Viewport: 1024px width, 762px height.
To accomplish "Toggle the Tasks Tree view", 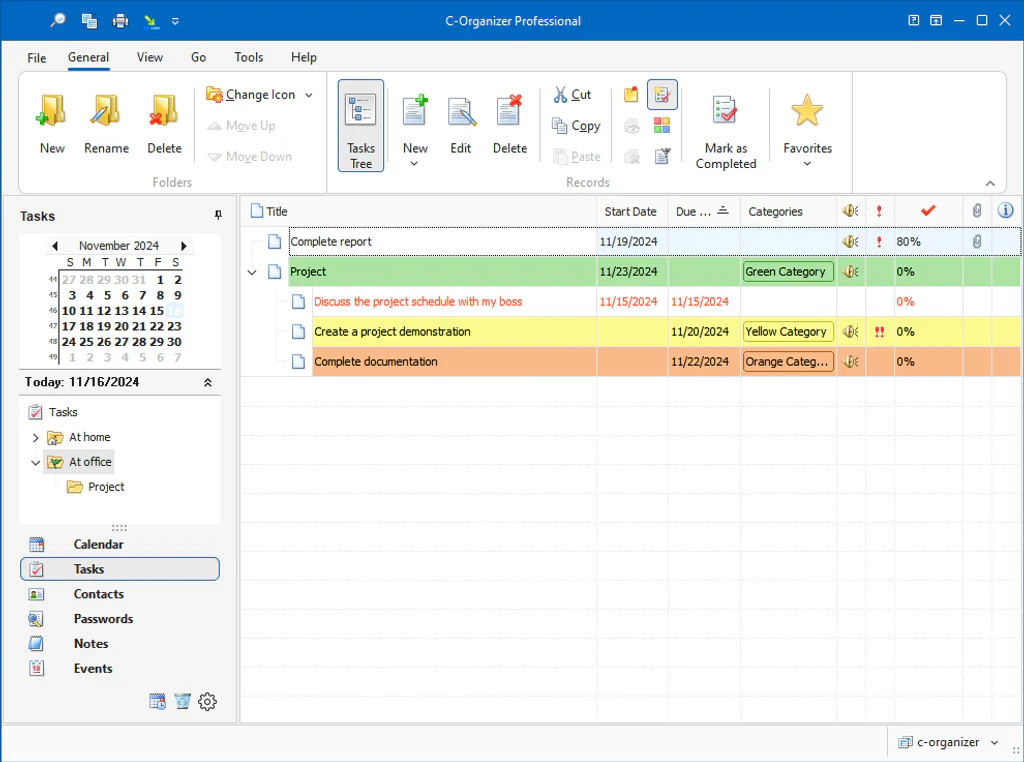I will click(360, 126).
